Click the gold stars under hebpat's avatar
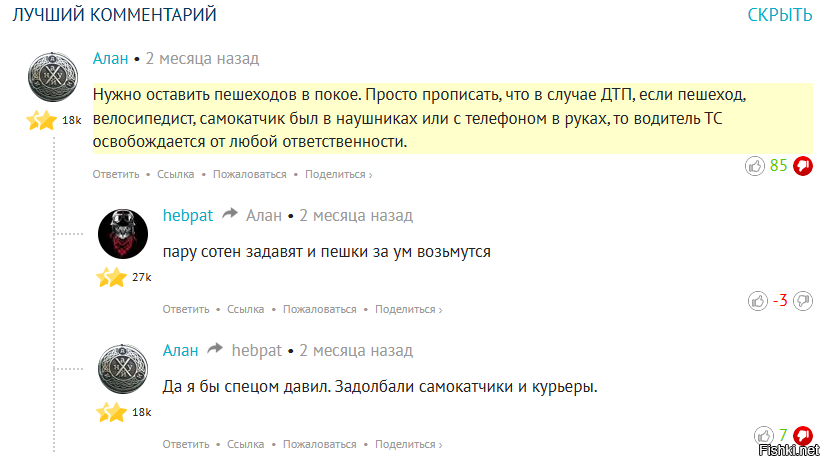 point(110,277)
